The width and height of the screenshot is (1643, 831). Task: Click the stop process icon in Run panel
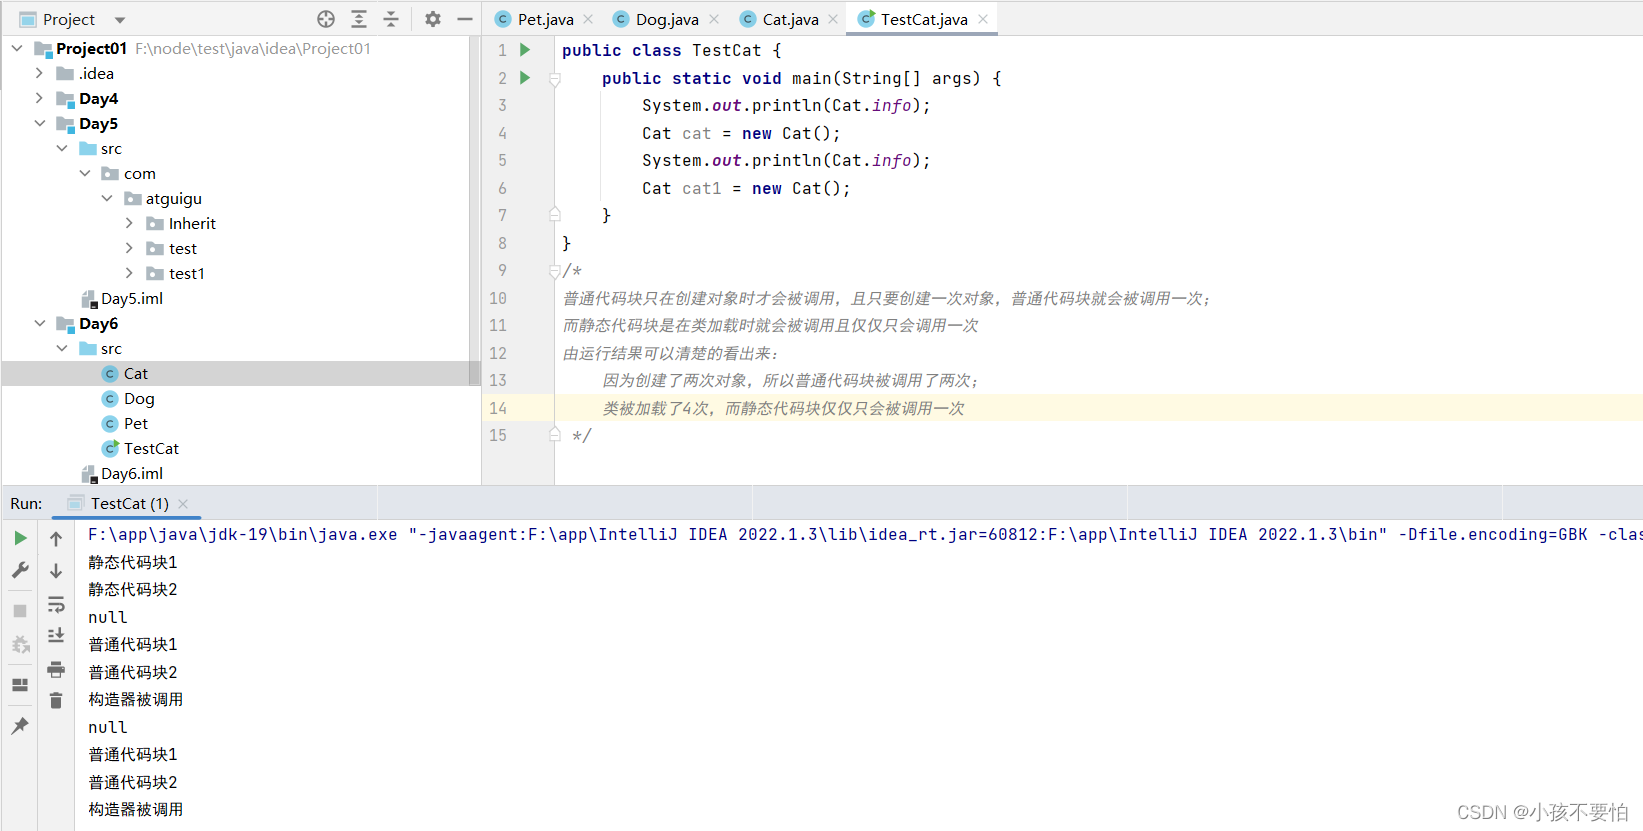(x=20, y=610)
